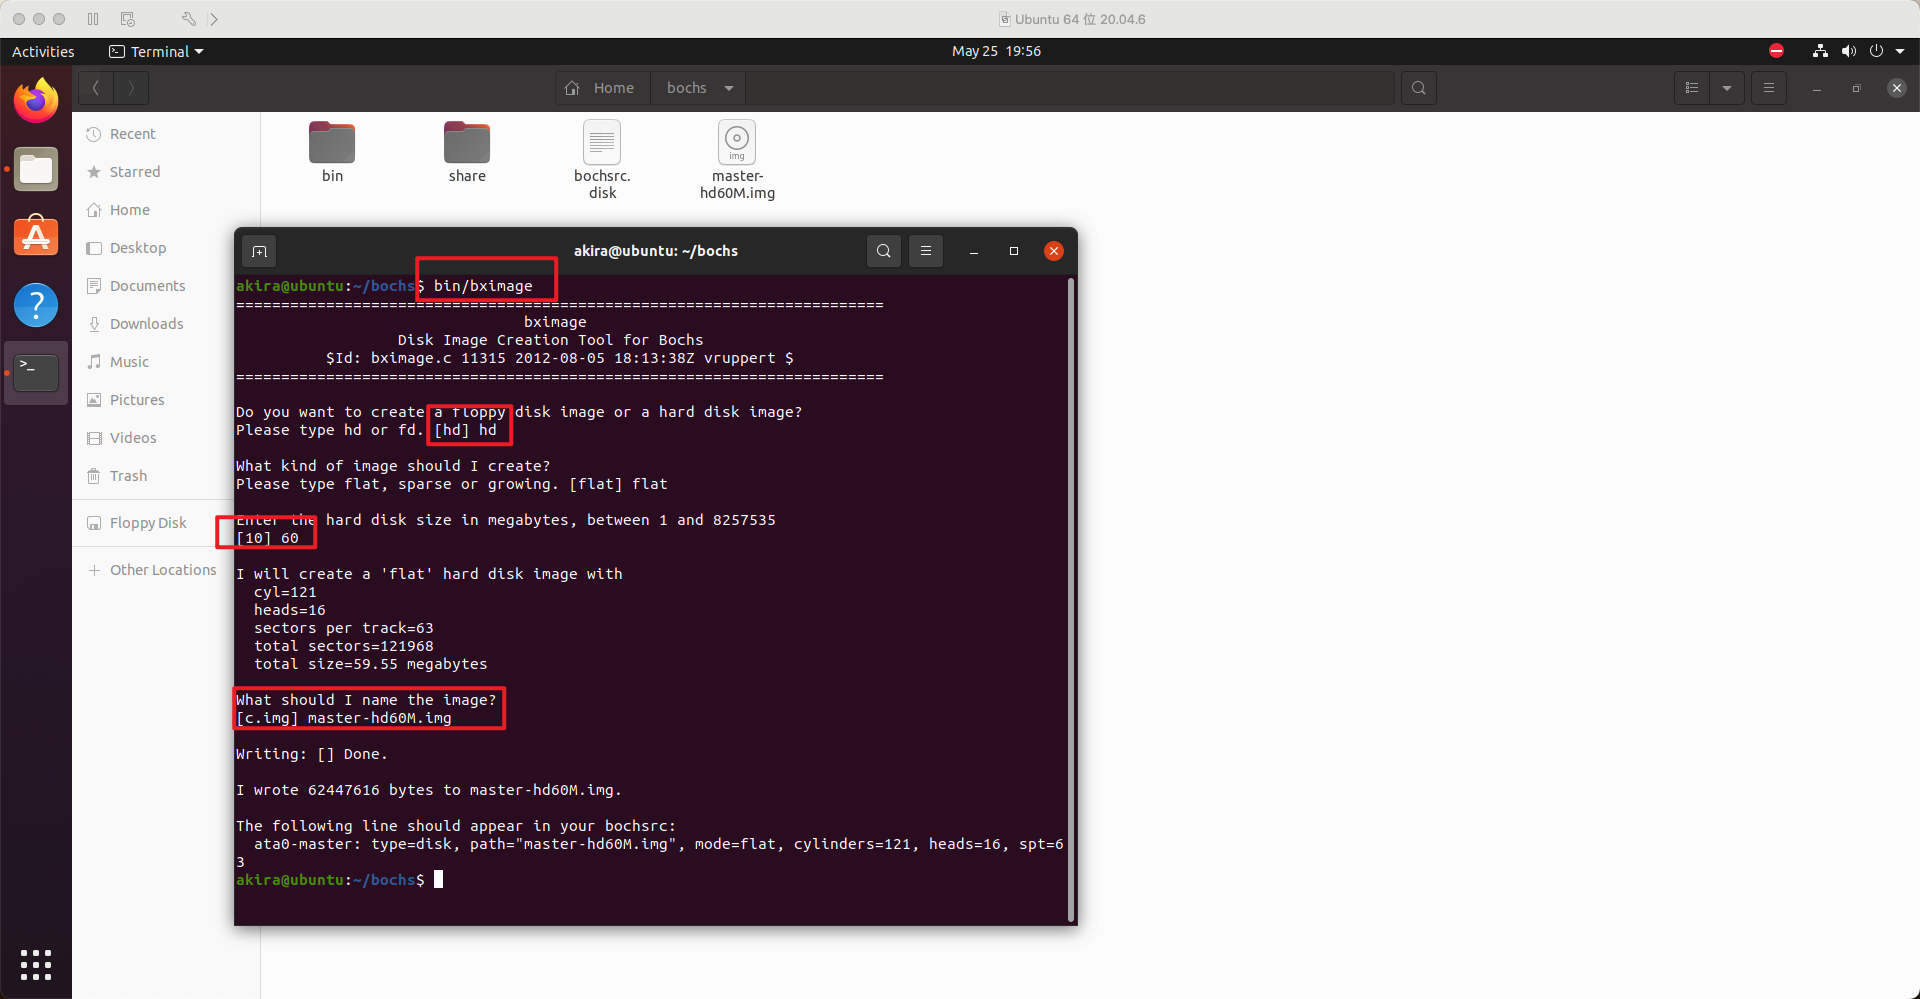
Task: Click the 'total sectors=121968' text in terminal
Action: pos(344,646)
